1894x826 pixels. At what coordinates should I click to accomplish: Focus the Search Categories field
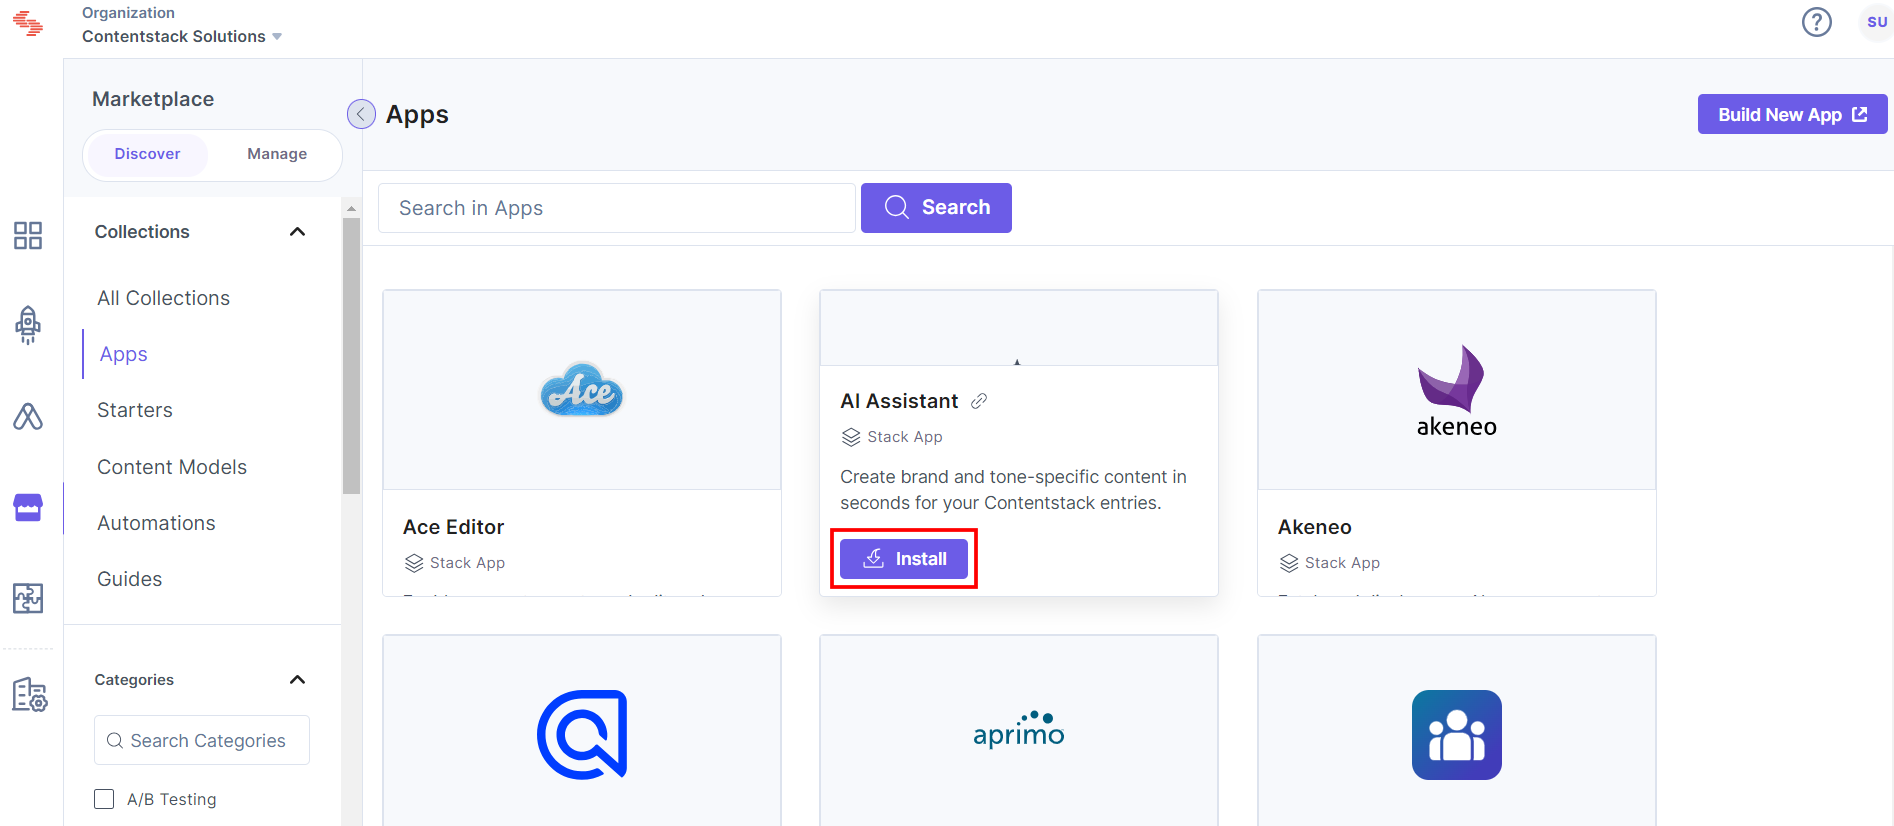[202, 740]
